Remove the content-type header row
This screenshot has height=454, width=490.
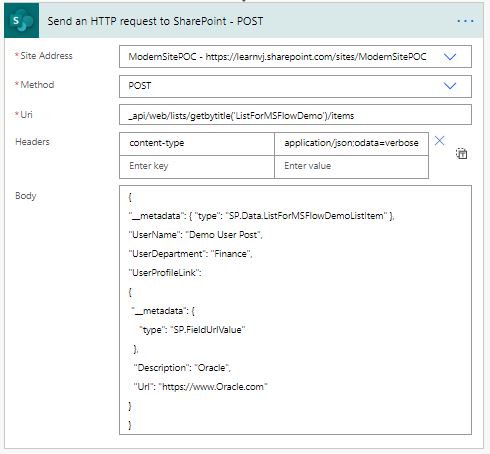click(439, 141)
